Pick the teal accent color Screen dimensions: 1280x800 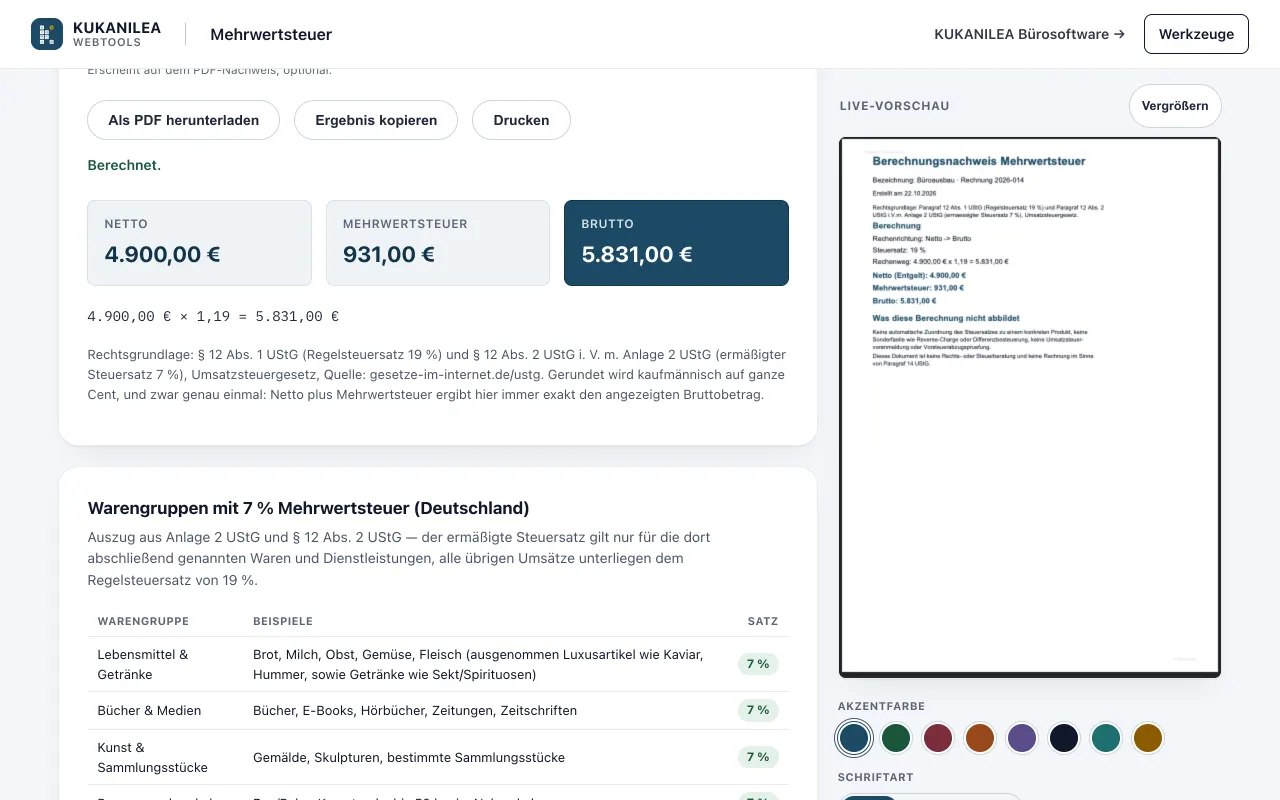point(1106,738)
